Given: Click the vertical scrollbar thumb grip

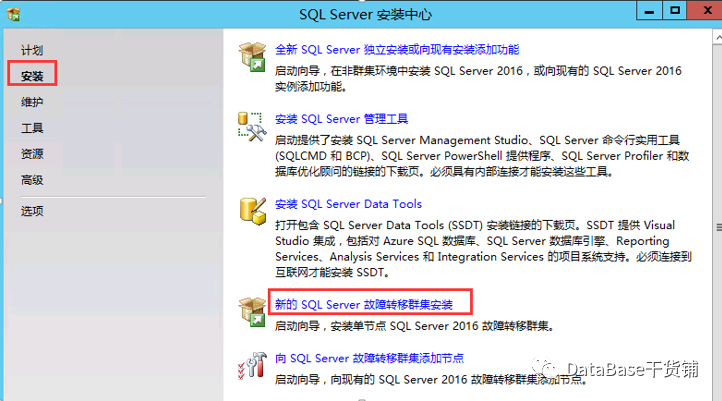Looking at the screenshot, I should point(718,227).
